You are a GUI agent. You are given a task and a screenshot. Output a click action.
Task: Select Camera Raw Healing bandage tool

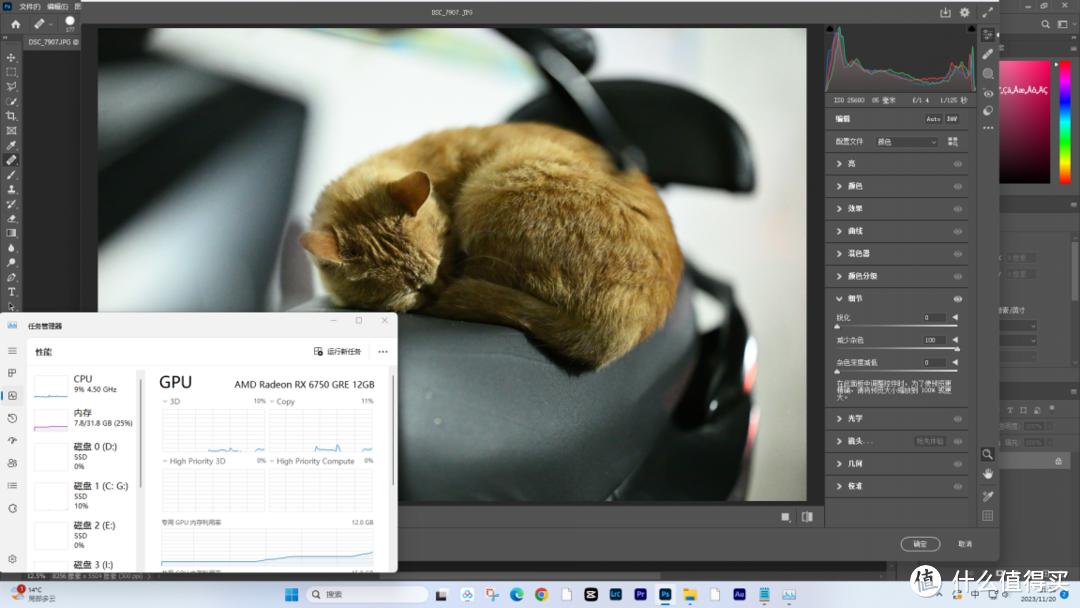[x=988, y=54]
